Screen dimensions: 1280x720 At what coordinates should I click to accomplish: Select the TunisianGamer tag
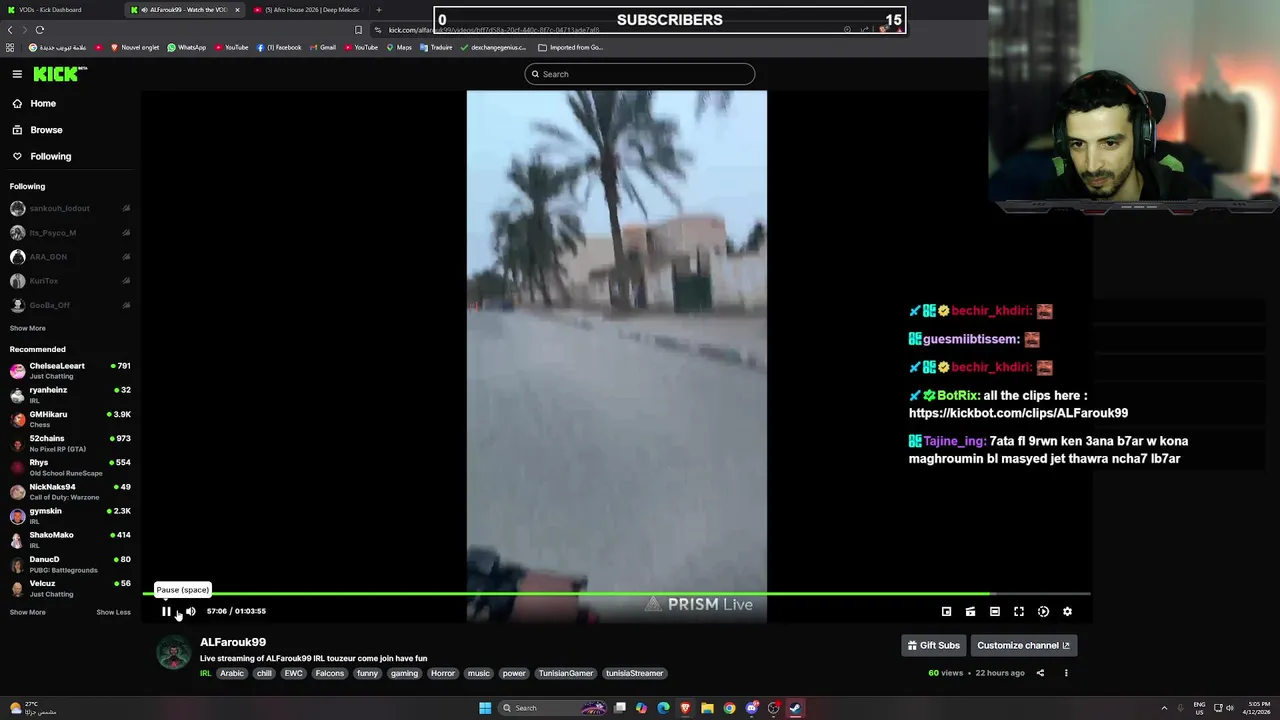tap(566, 673)
